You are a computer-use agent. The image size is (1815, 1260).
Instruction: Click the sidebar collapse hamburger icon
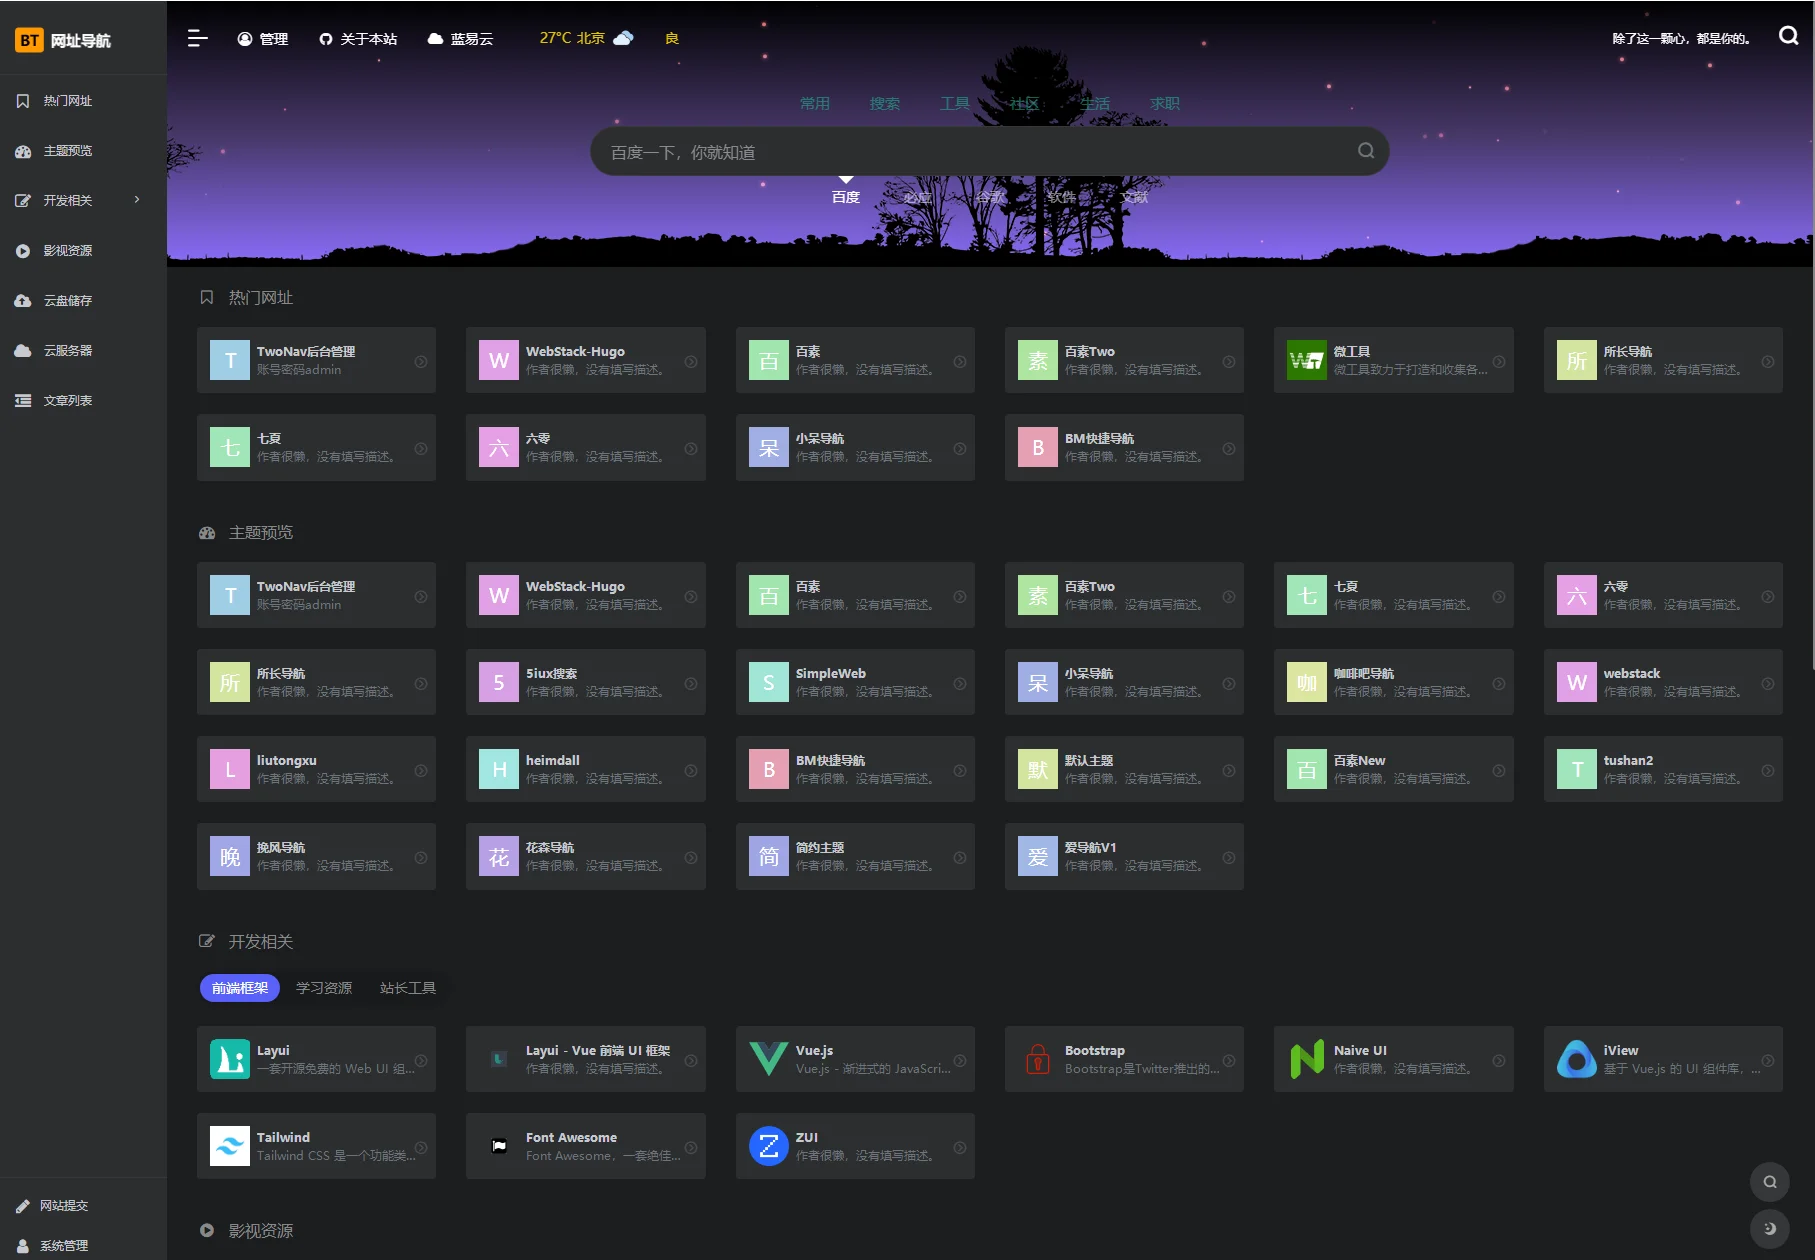[x=197, y=38]
